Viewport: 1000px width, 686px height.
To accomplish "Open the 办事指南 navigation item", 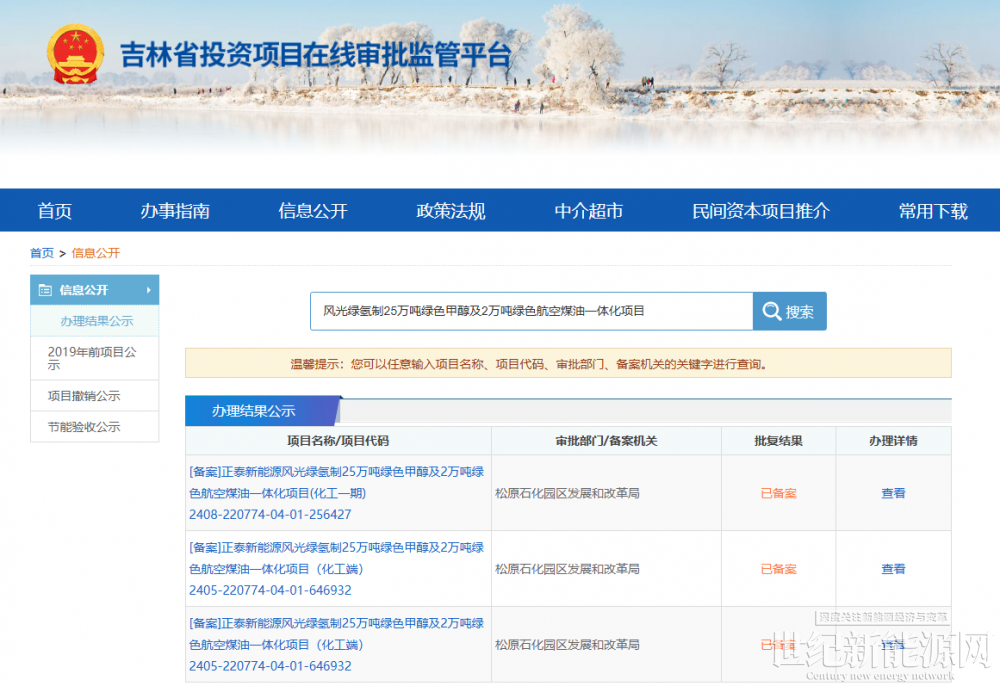I will point(175,211).
